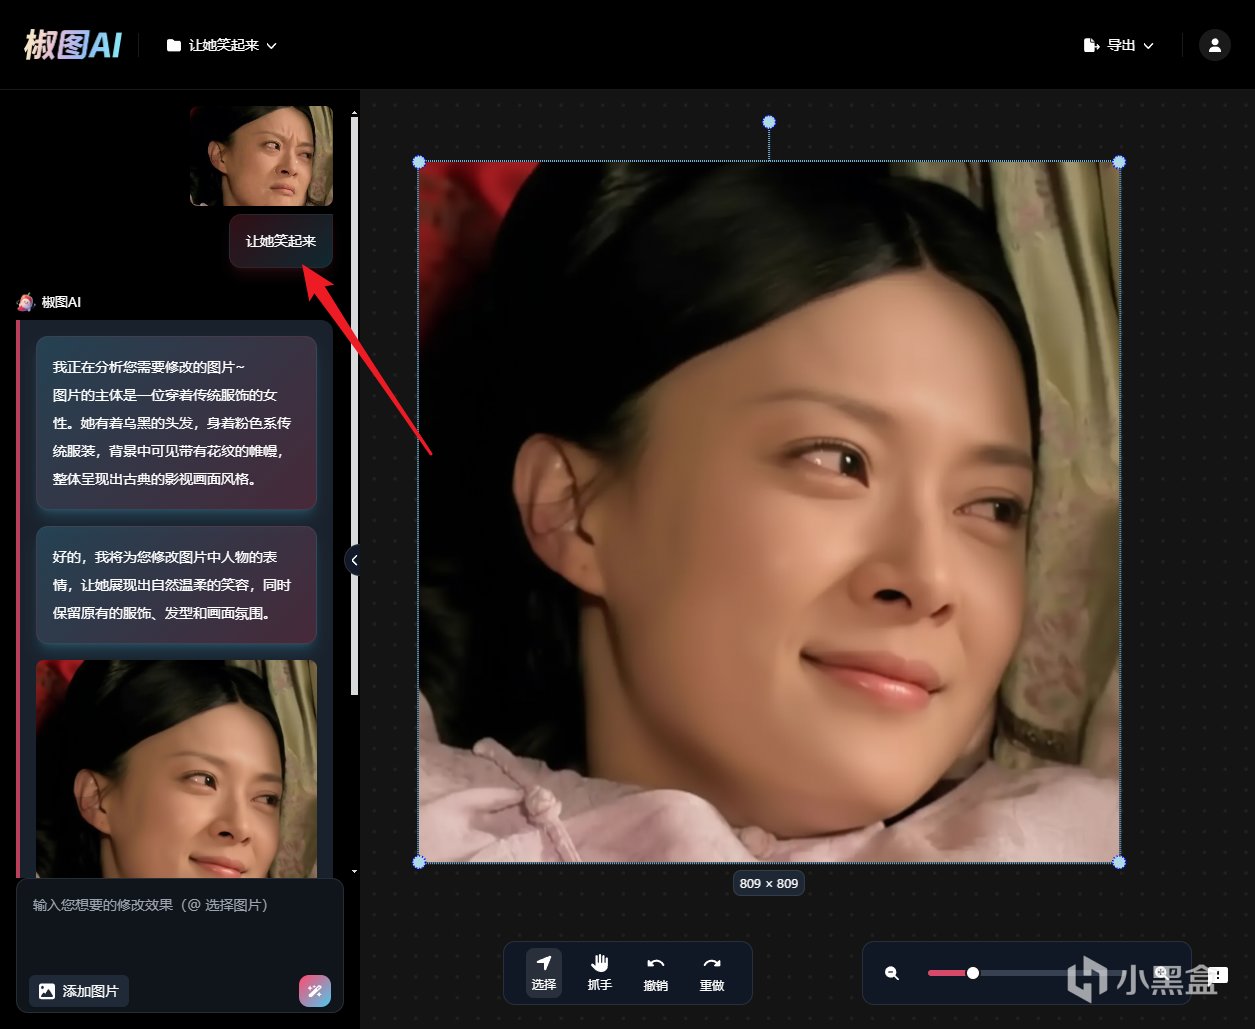Click the 撤销 undo button
The image size is (1255, 1029).
click(656, 972)
